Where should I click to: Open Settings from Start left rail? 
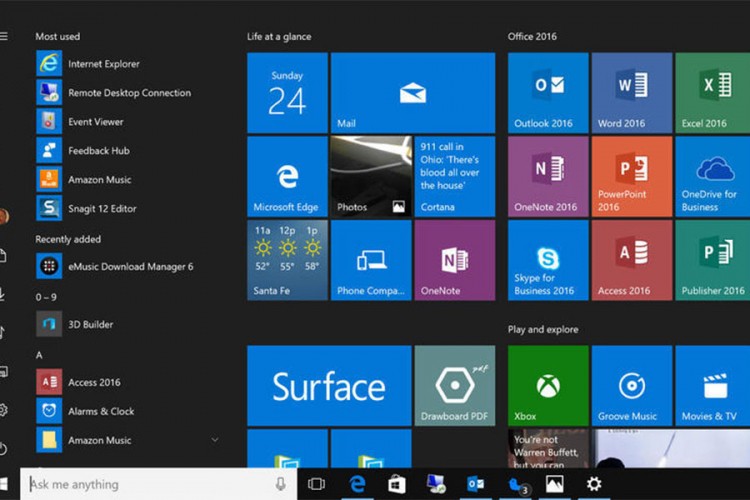coord(3,411)
